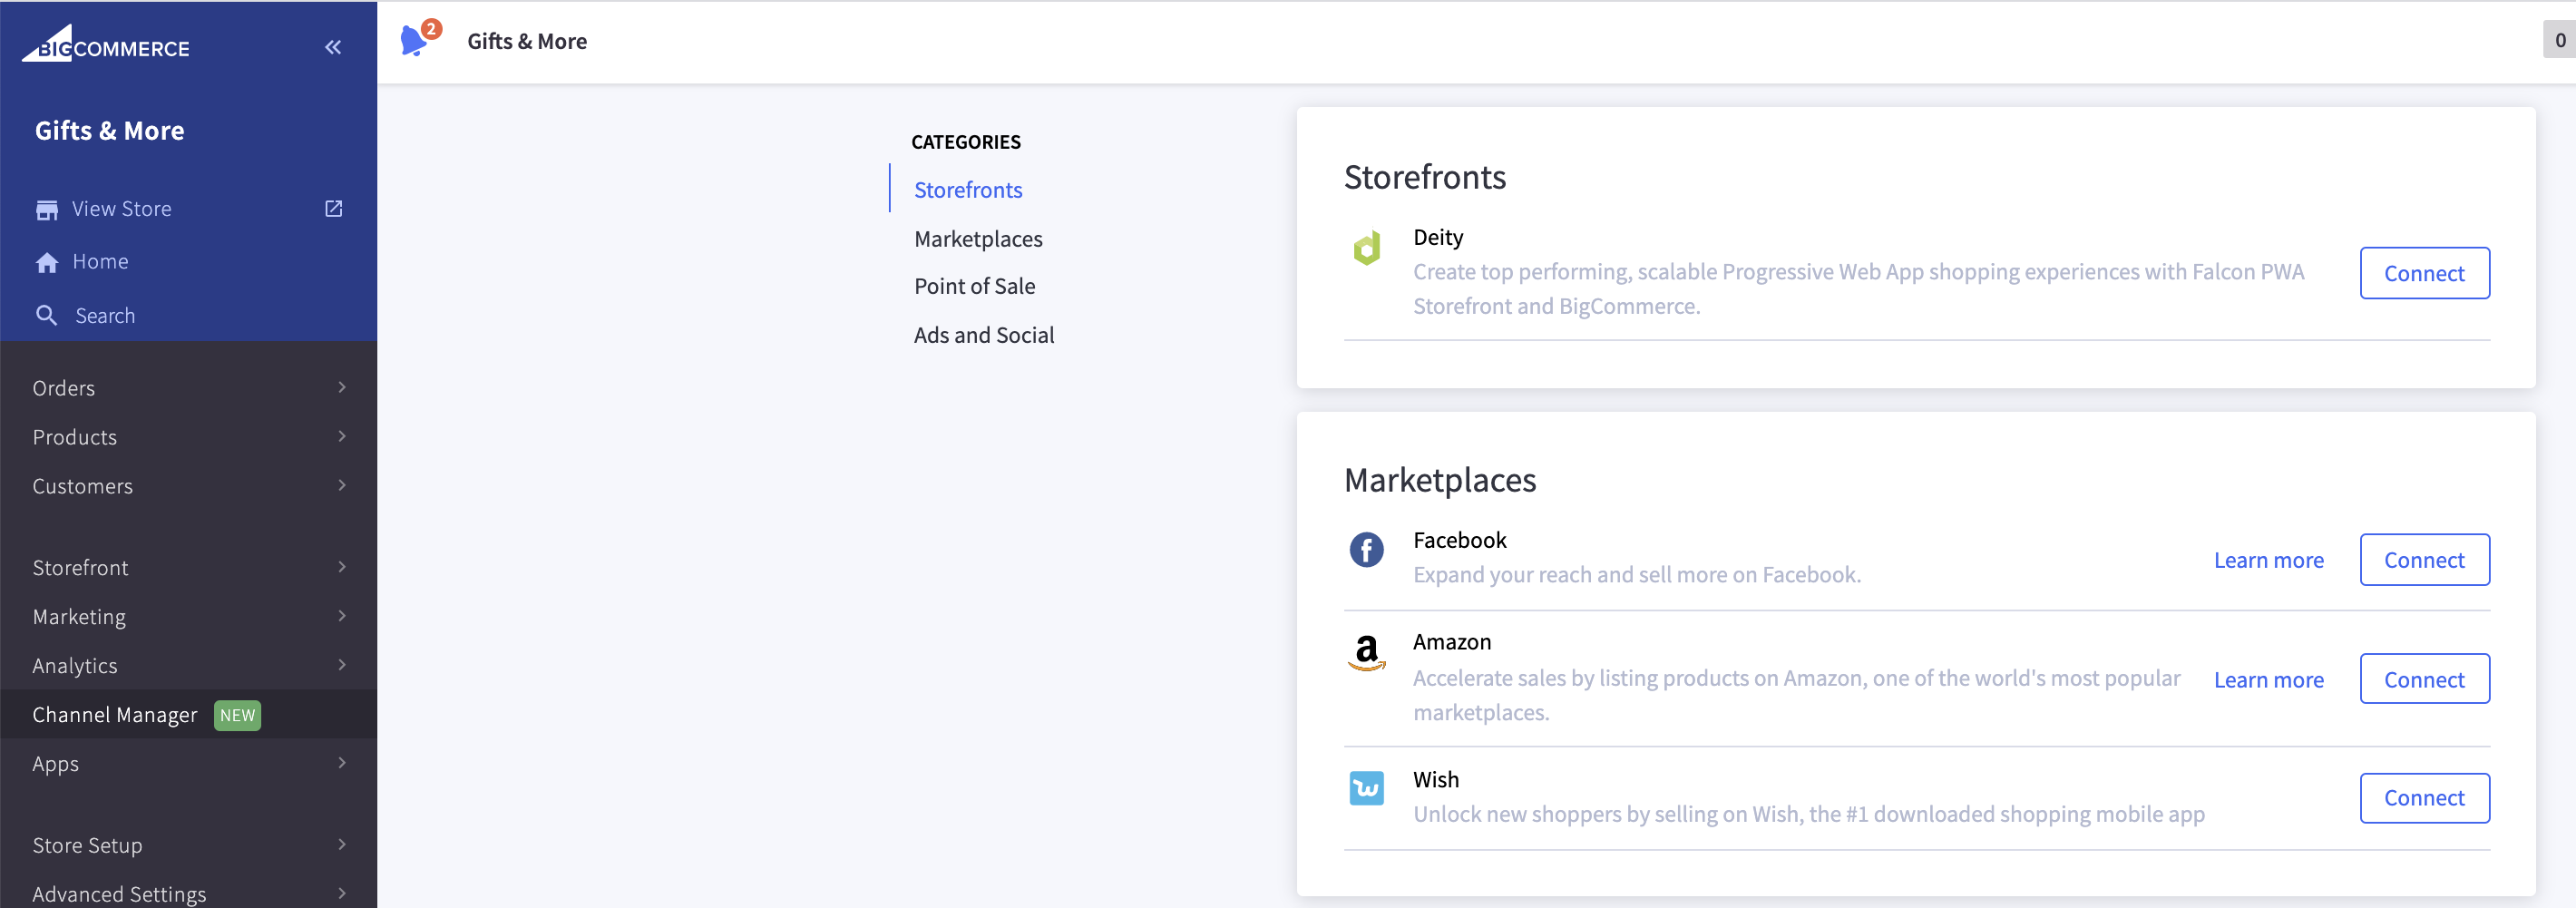
Task: Open Learn more for Facebook
Action: (x=2268, y=560)
